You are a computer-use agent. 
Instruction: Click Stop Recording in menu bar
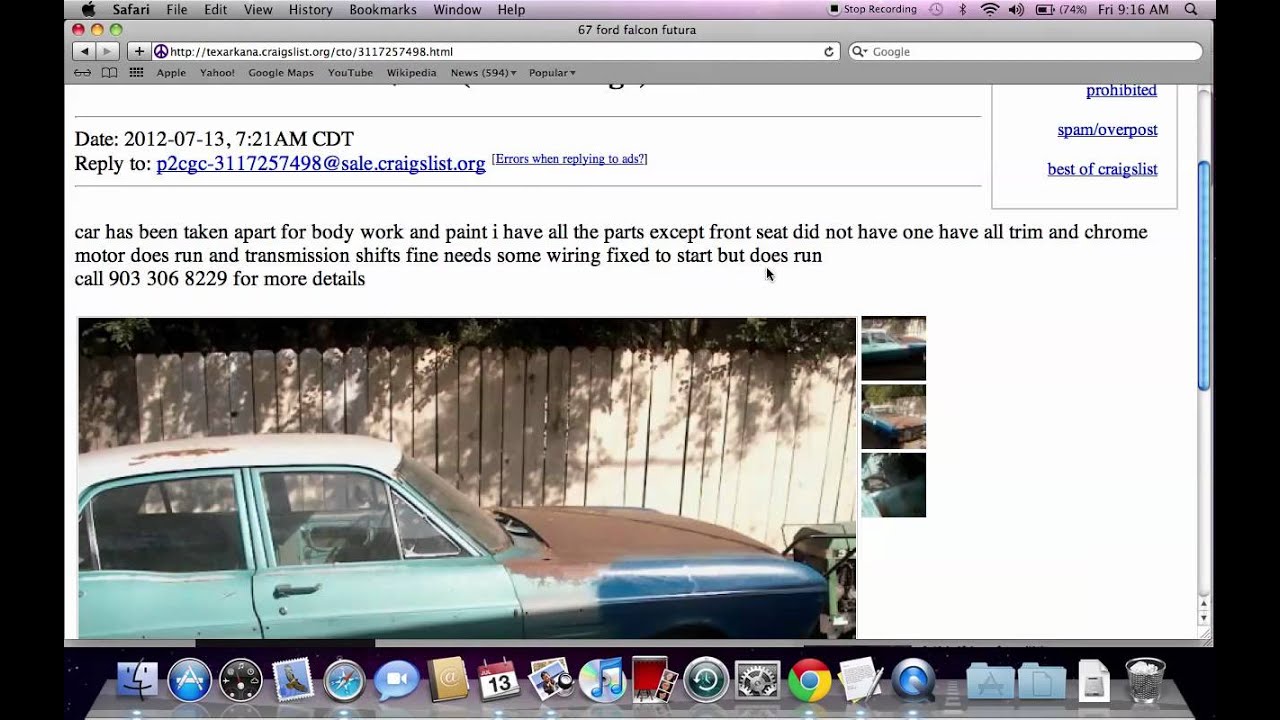pyautogui.click(x=873, y=9)
